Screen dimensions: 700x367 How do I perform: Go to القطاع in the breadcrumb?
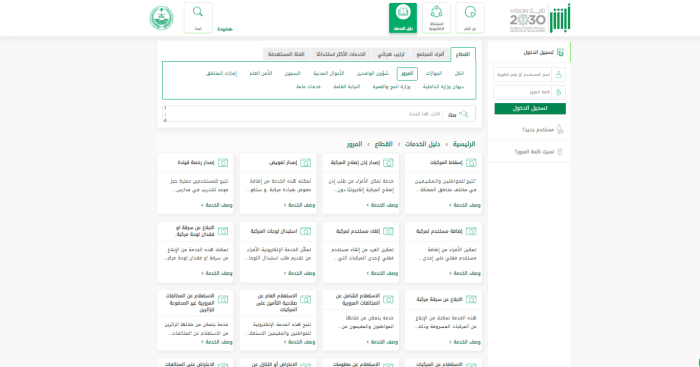click(x=383, y=144)
